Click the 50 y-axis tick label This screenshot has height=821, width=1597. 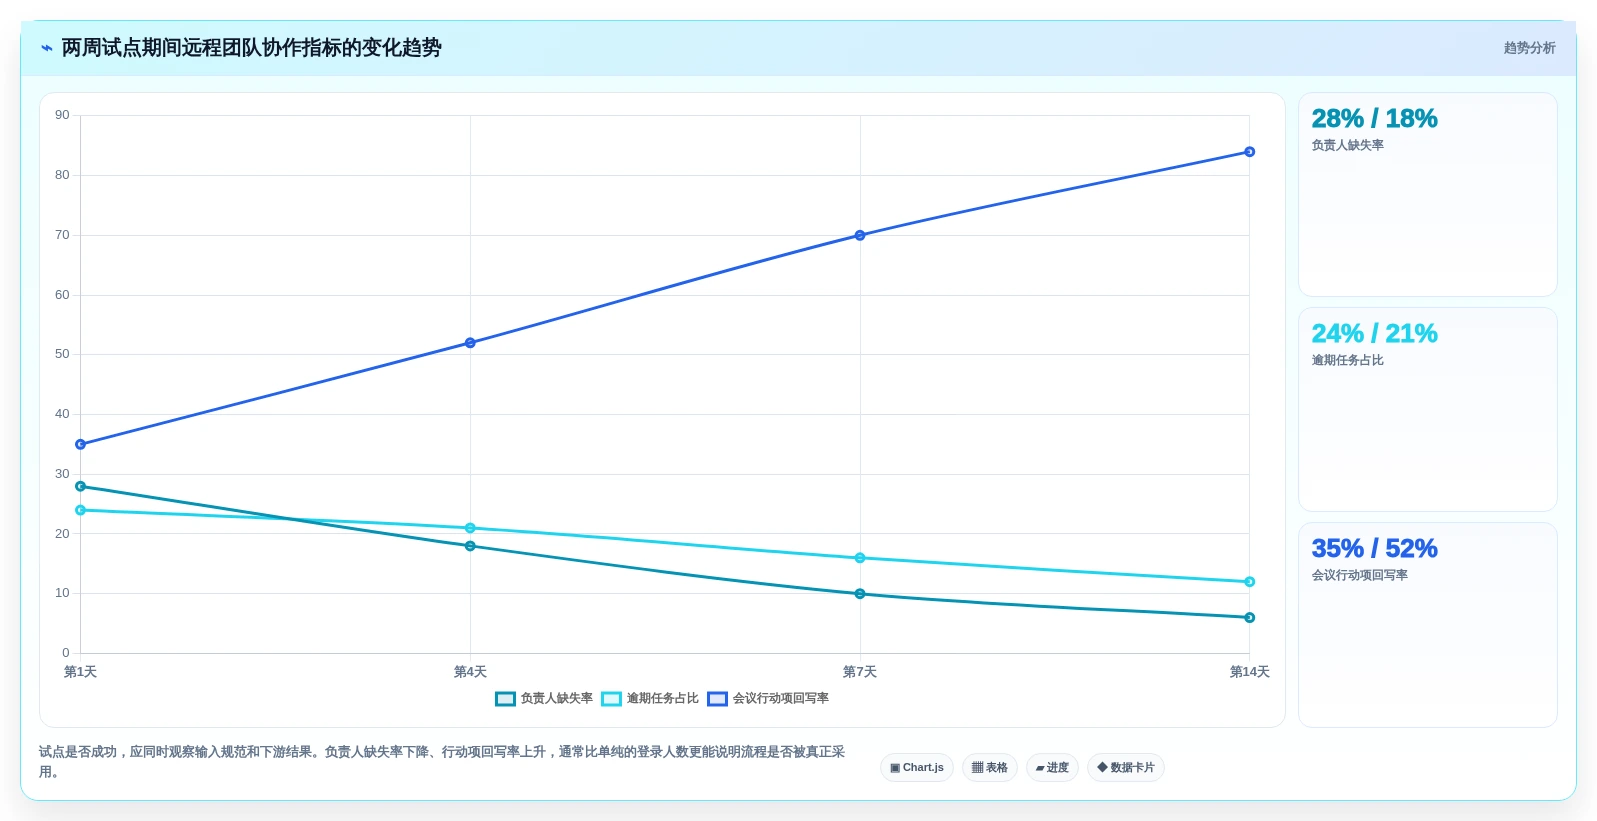click(x=62, y=354)
